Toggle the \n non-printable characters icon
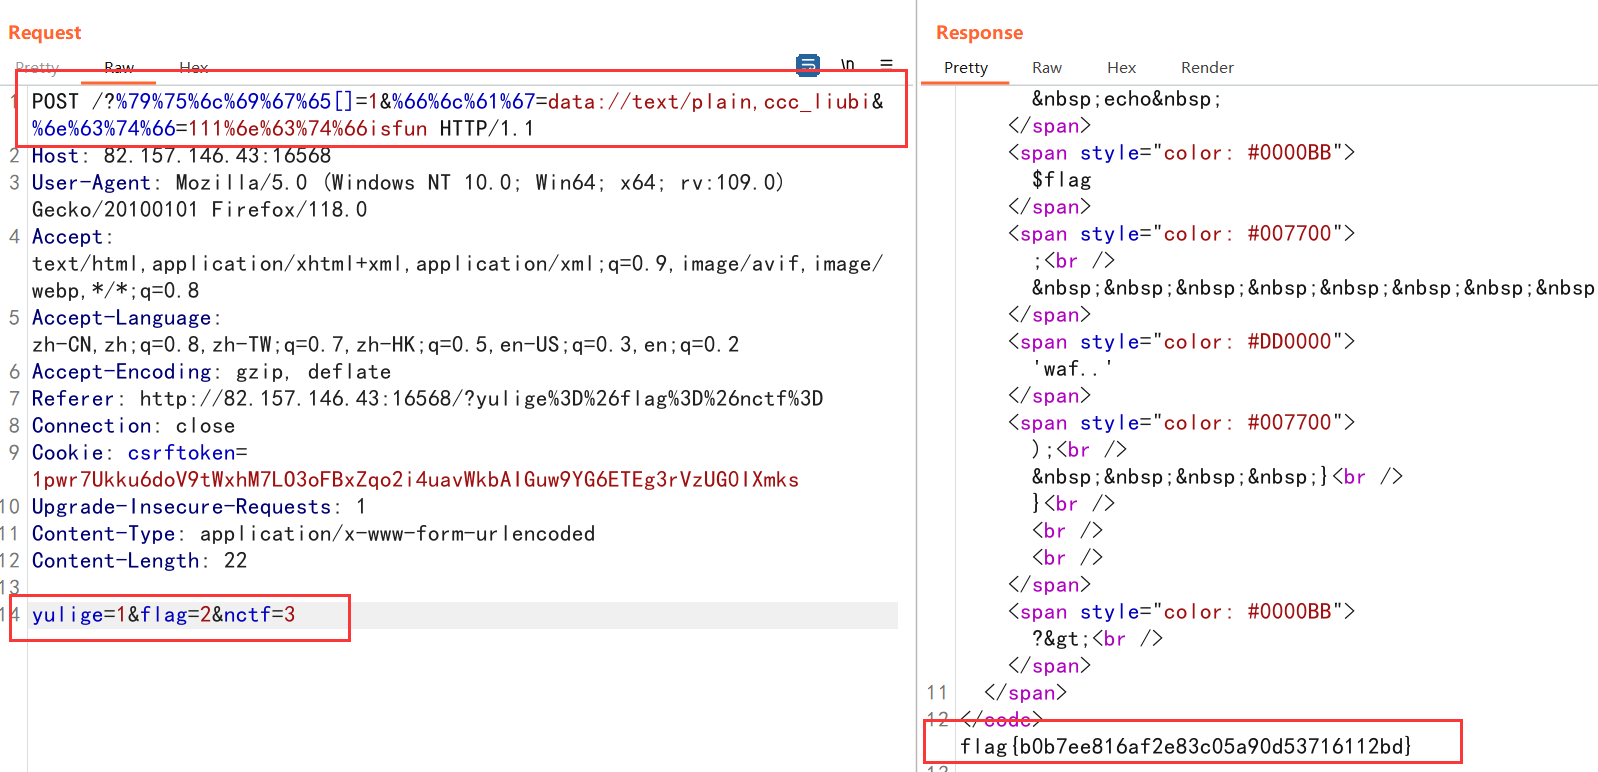The width and height of the screenshot is (1598, 772). tap(847, 65)
